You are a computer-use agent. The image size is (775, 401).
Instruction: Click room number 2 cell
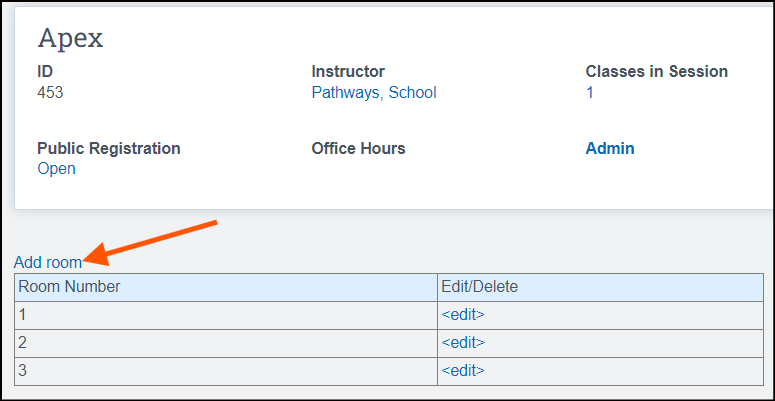(x=226, y=343)
